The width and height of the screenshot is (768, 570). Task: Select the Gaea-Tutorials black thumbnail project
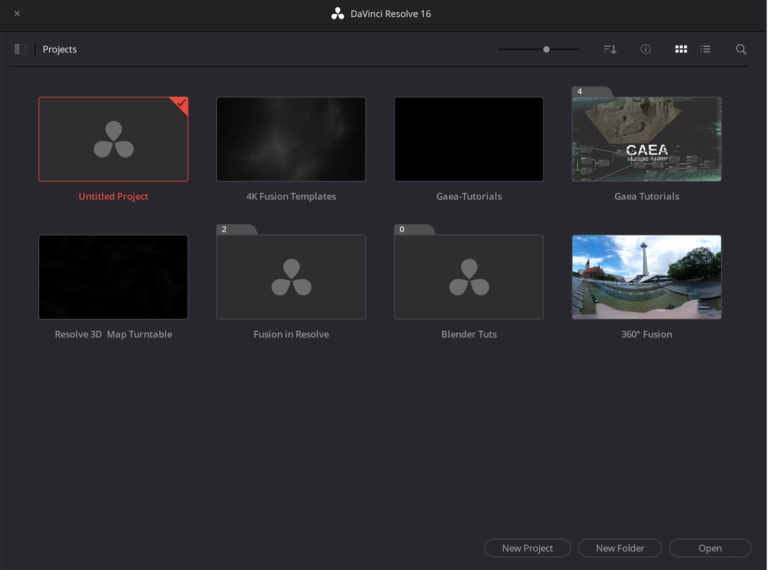(x=469, y=139)
